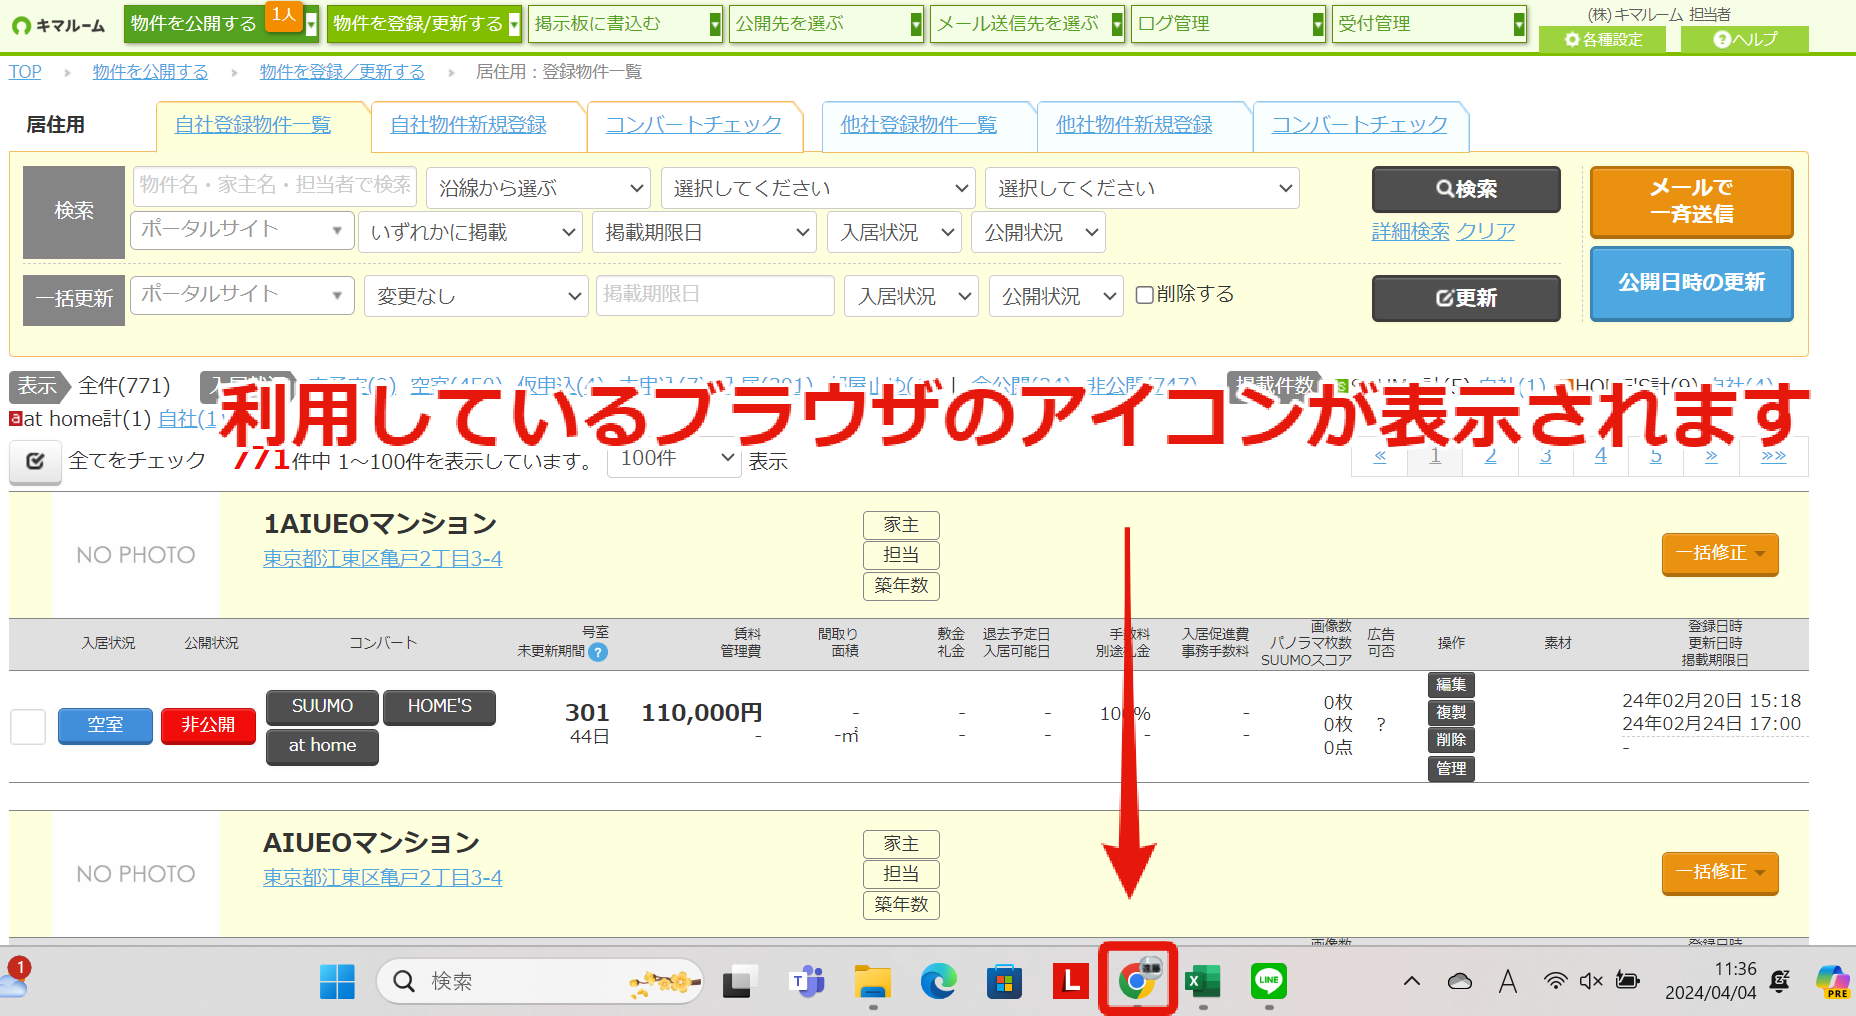Viewport: 1856px width, 1016px height.
Task: Click the HOME'S convert button
Action: 439,706
